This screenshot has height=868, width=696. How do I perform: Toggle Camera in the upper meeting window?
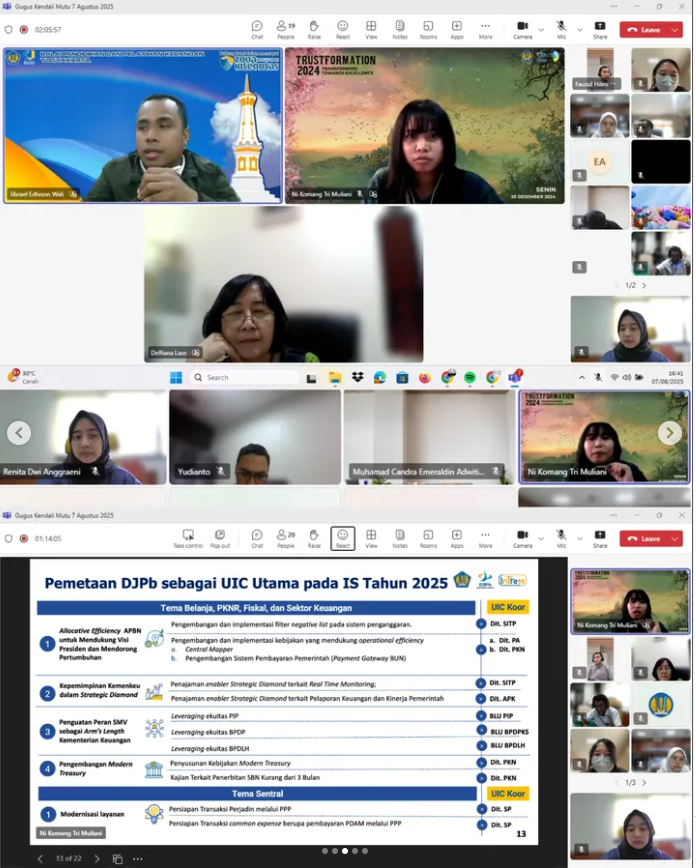point(522,30)
